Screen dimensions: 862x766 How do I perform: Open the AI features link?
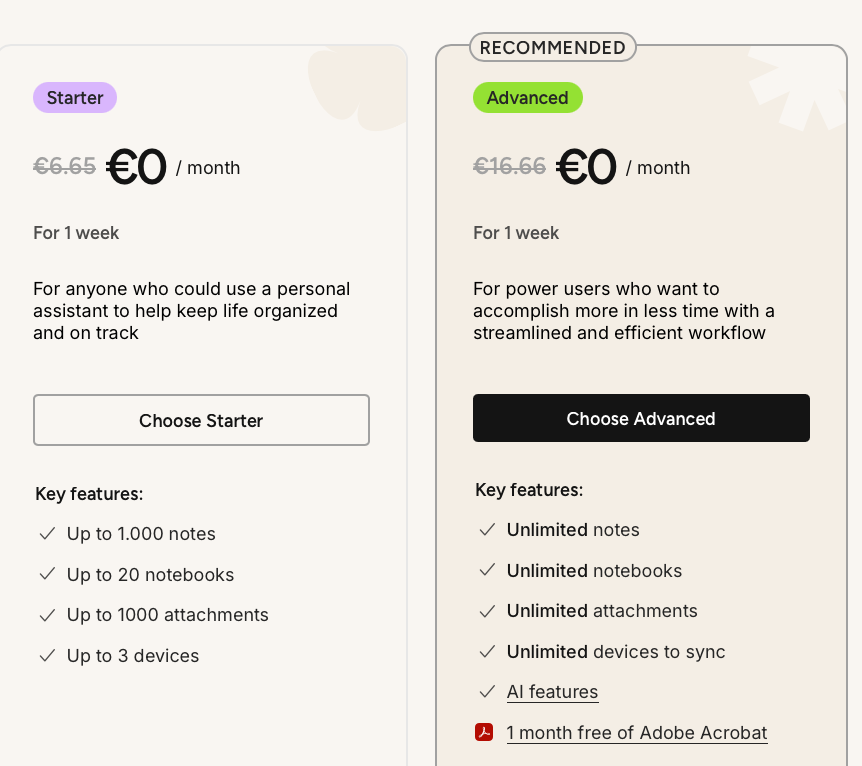click(552, 692)
